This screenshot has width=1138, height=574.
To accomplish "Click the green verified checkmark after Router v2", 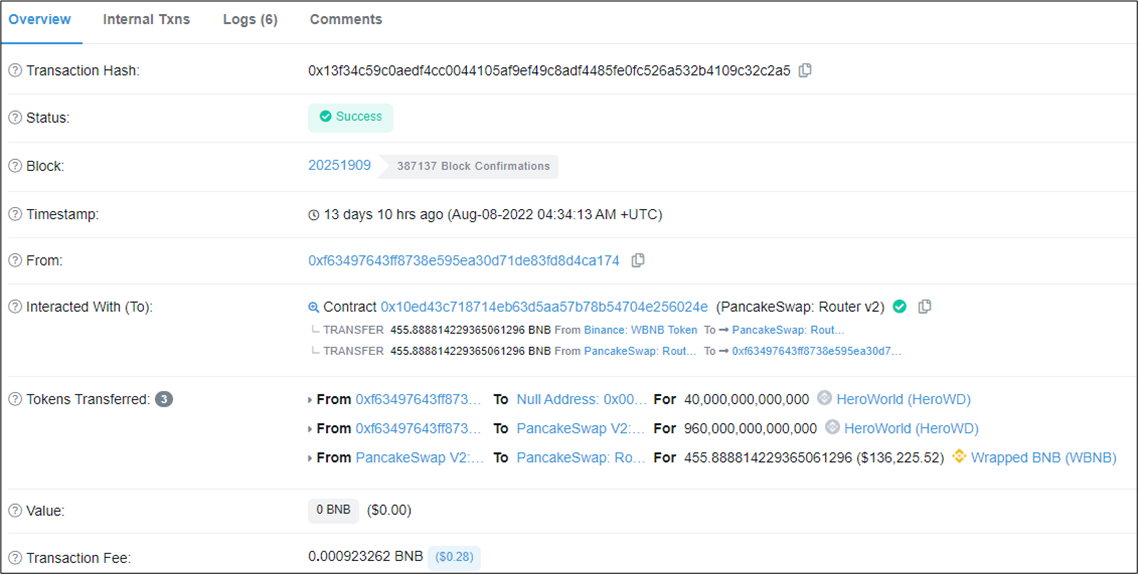I will (900, 306).
